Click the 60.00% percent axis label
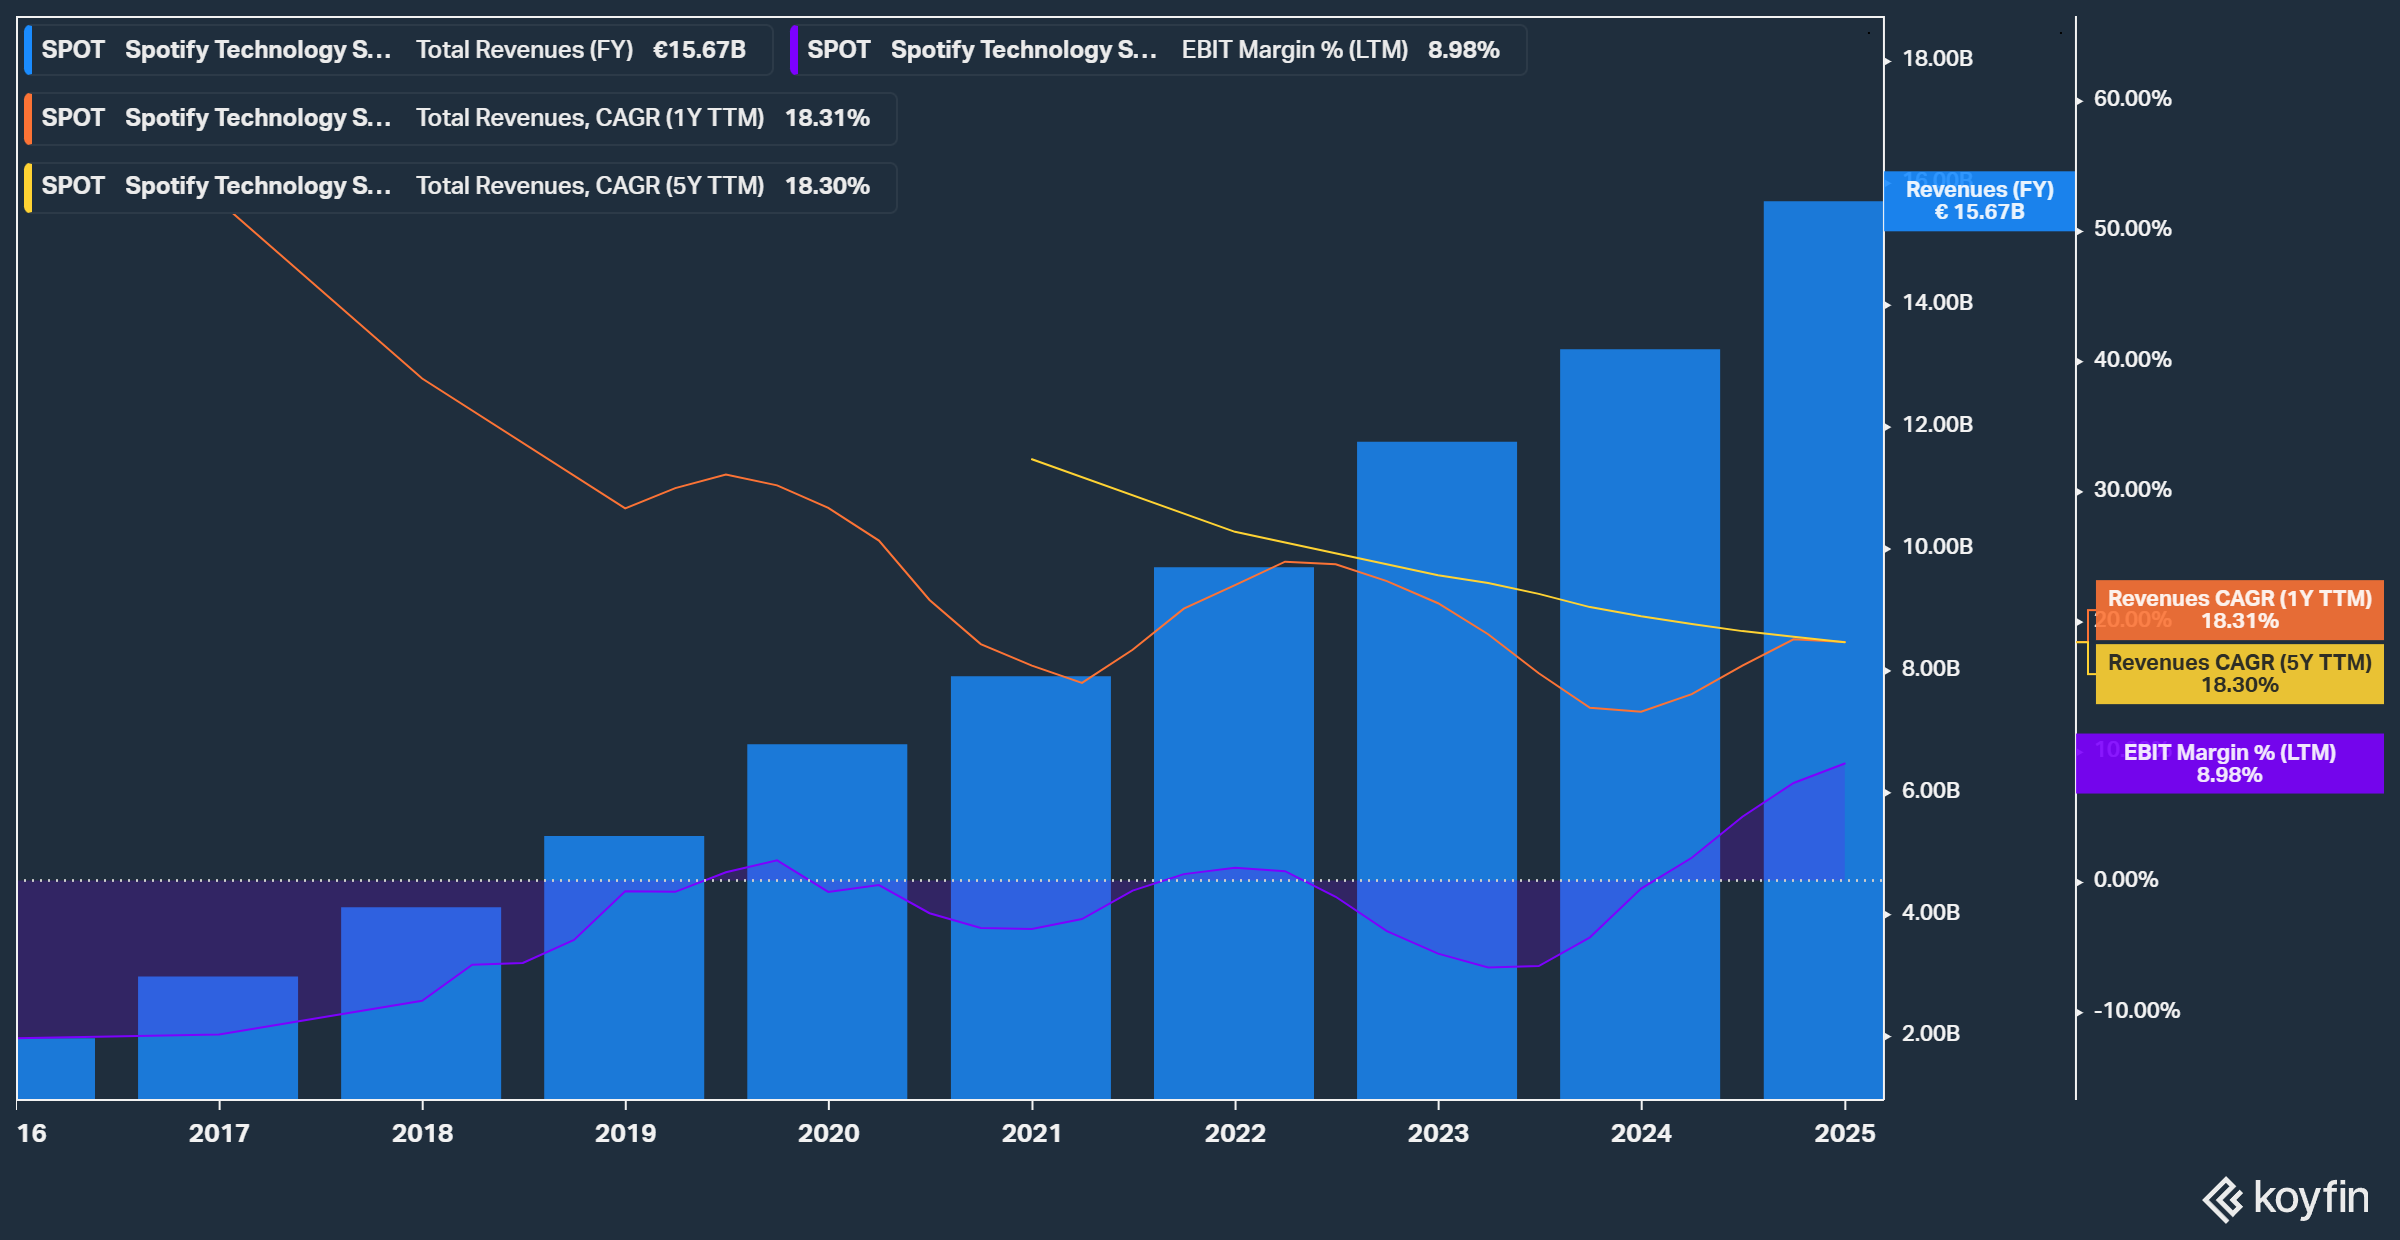2400x1240 pixels. pyautogui.click(x=2132, y=98)
